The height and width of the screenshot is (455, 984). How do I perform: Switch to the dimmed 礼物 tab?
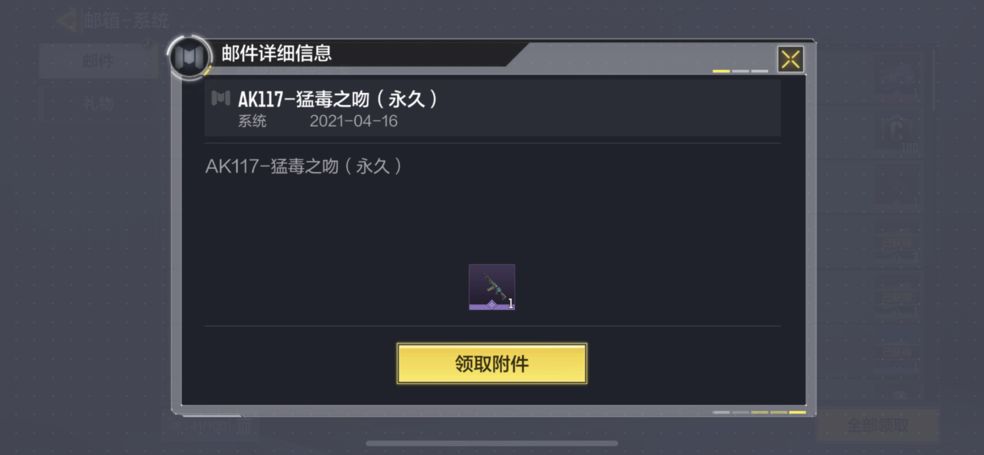pos(99,104)
